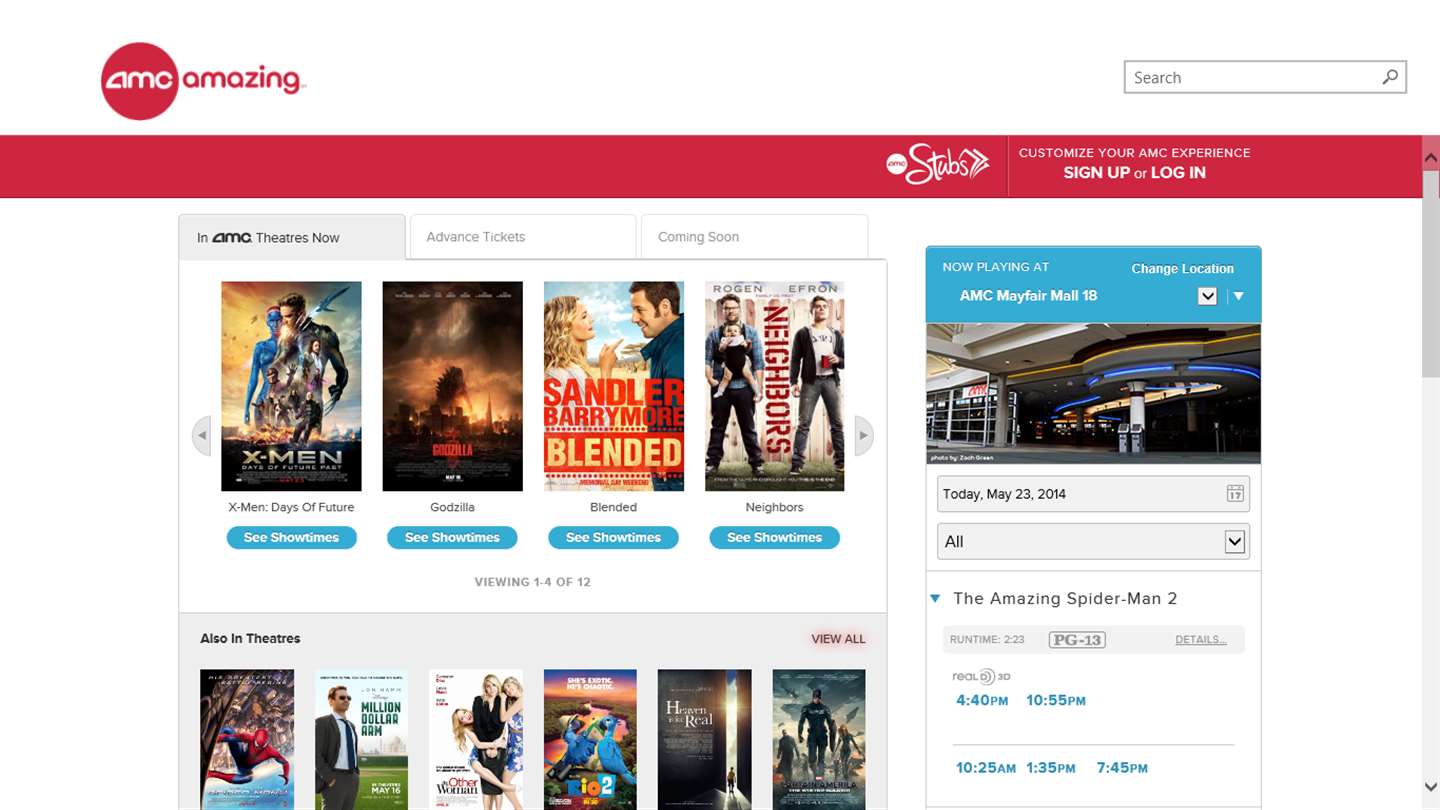Image resolution: width=1440 pixels, height=810 pixels.
Task: Switch to Advance Tickets tab
Action: coord(523,237)
